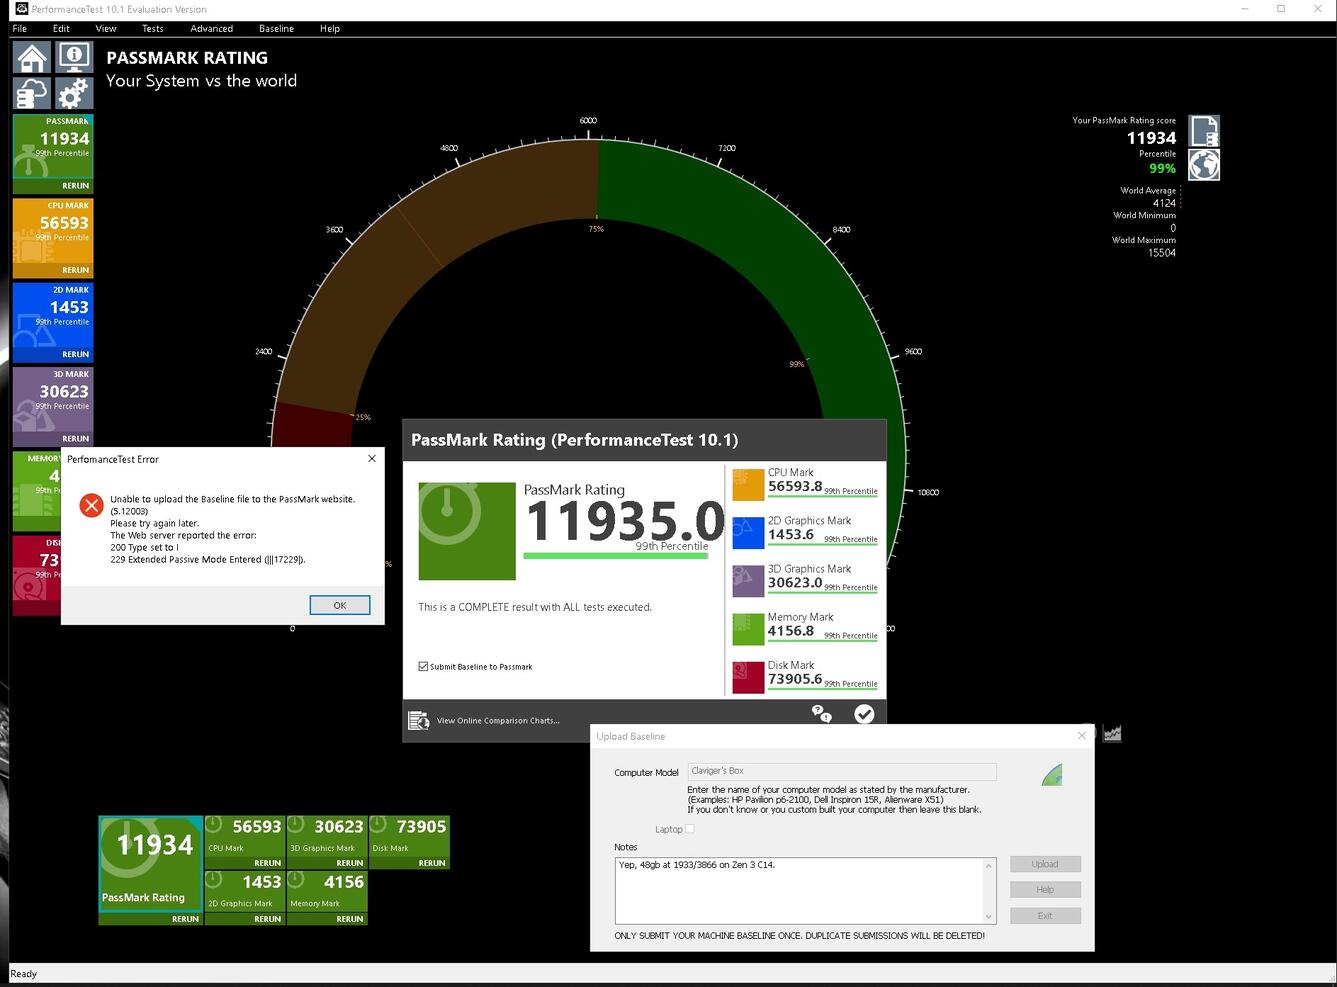Open the View menu
Viewport: 1337px width, 987px height.
point(106,28)
